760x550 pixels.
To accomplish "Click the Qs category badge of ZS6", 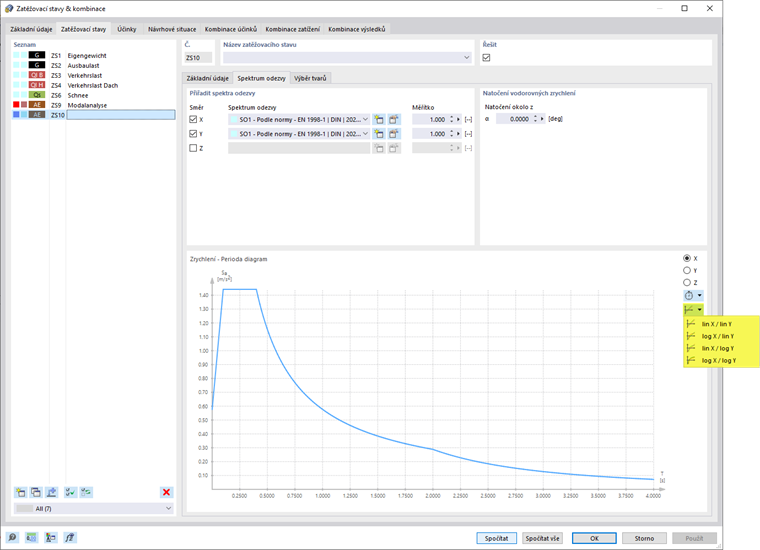I will click(37, 95).
